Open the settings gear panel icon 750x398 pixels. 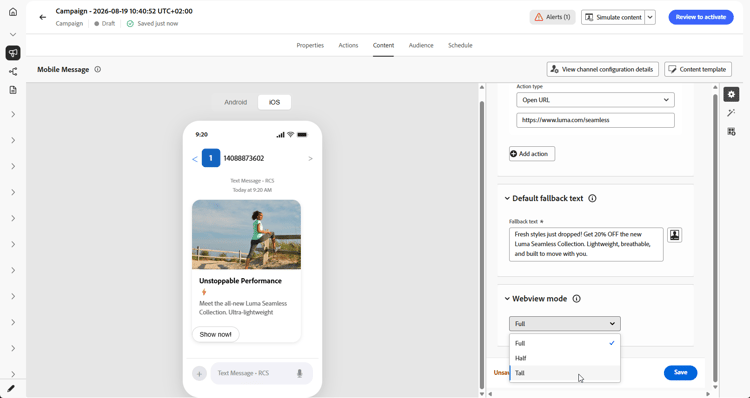pyautogui.click(x=731, y=94)
